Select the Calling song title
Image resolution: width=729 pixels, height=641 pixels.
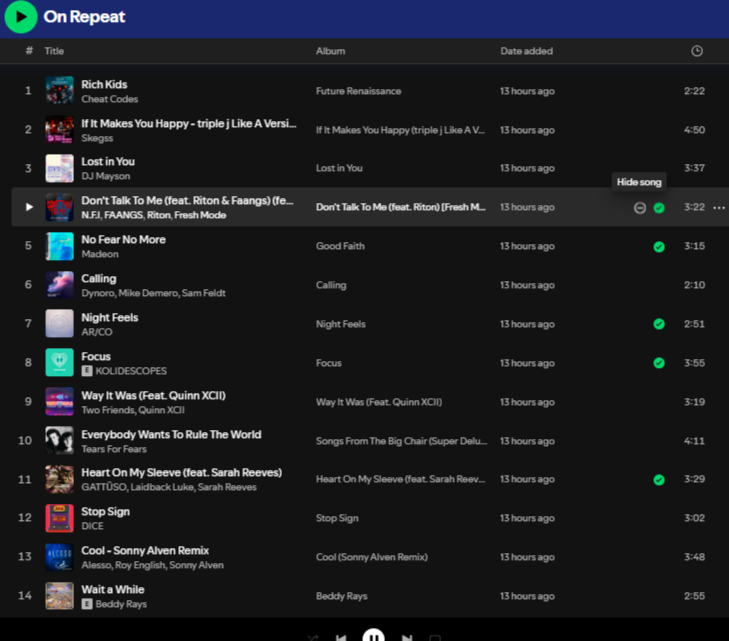point(99,278)
